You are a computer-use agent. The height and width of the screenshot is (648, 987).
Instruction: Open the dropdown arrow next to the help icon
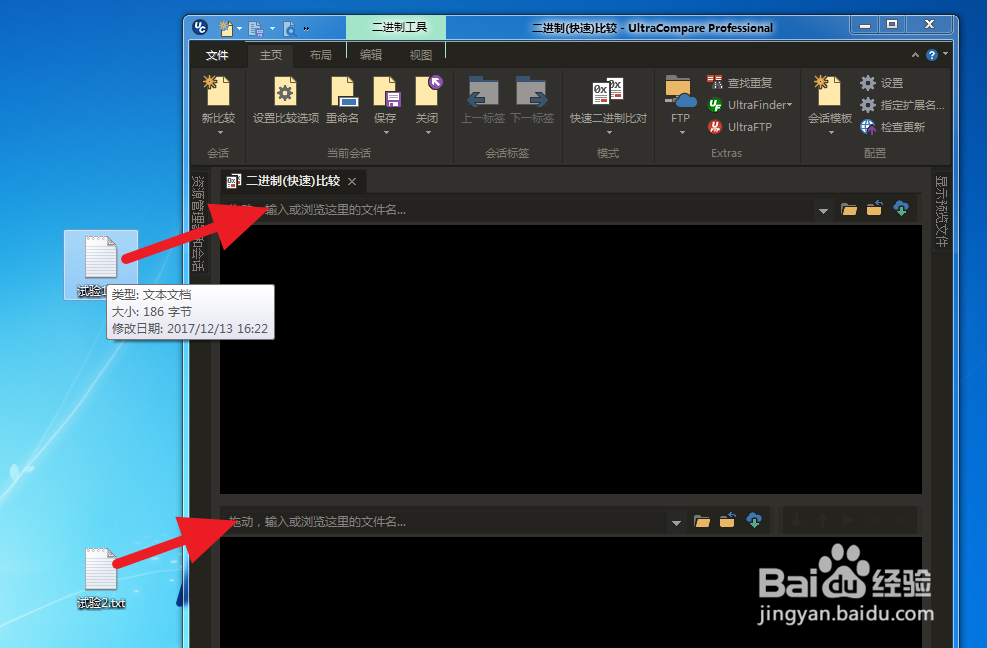[x=945, y=54]
